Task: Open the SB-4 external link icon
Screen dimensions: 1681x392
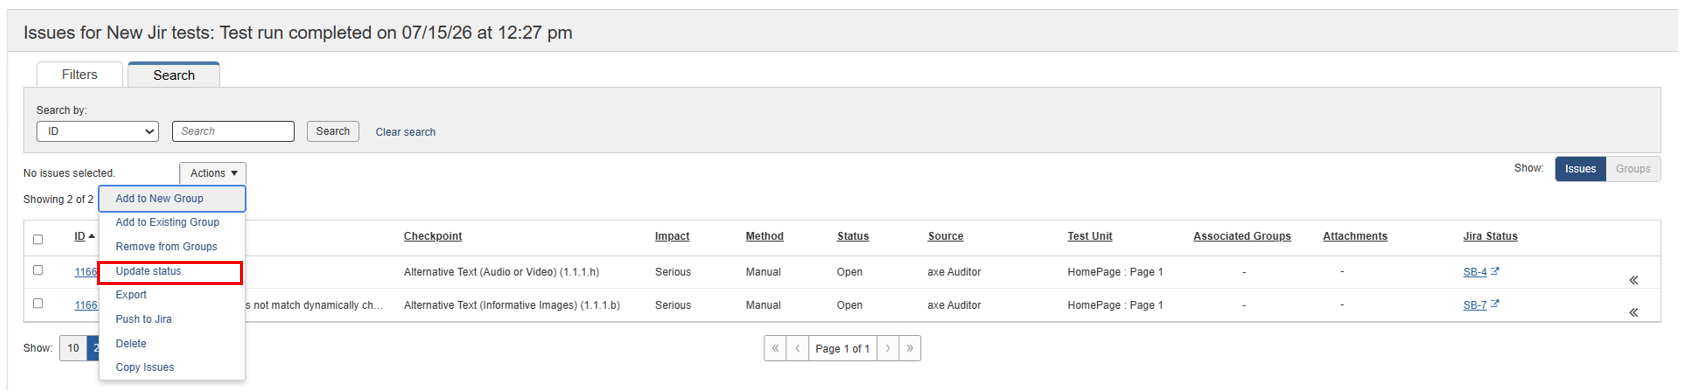Action: (x=1494, y=271)
